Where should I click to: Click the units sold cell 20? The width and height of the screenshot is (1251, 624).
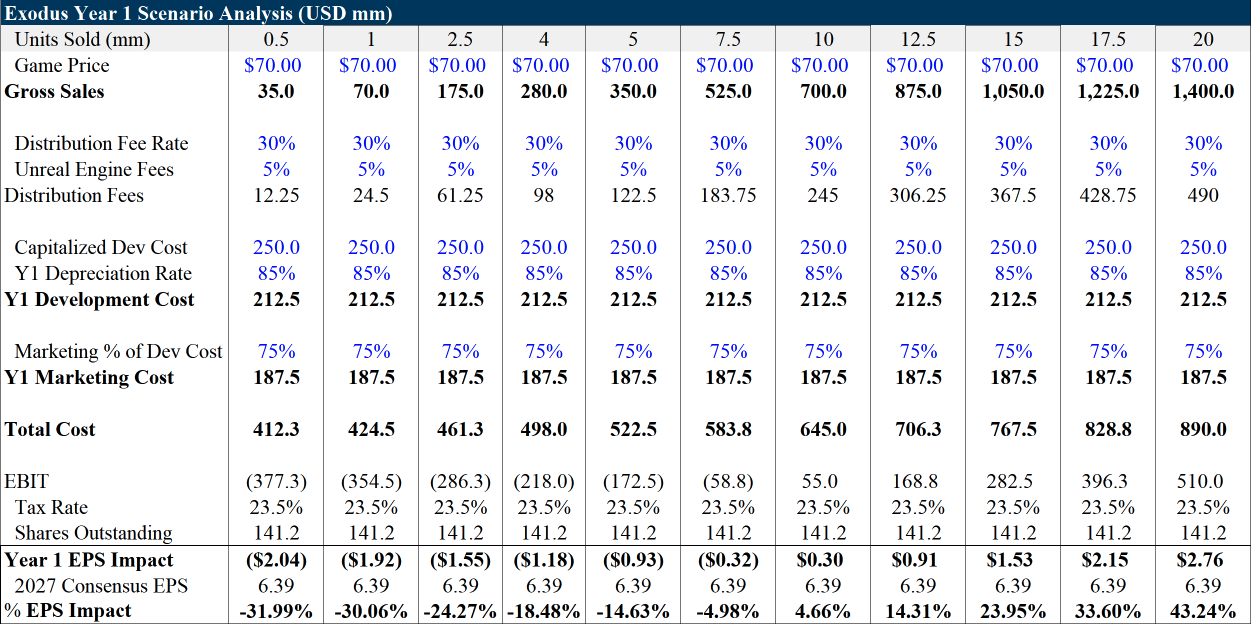point(1203,39)
